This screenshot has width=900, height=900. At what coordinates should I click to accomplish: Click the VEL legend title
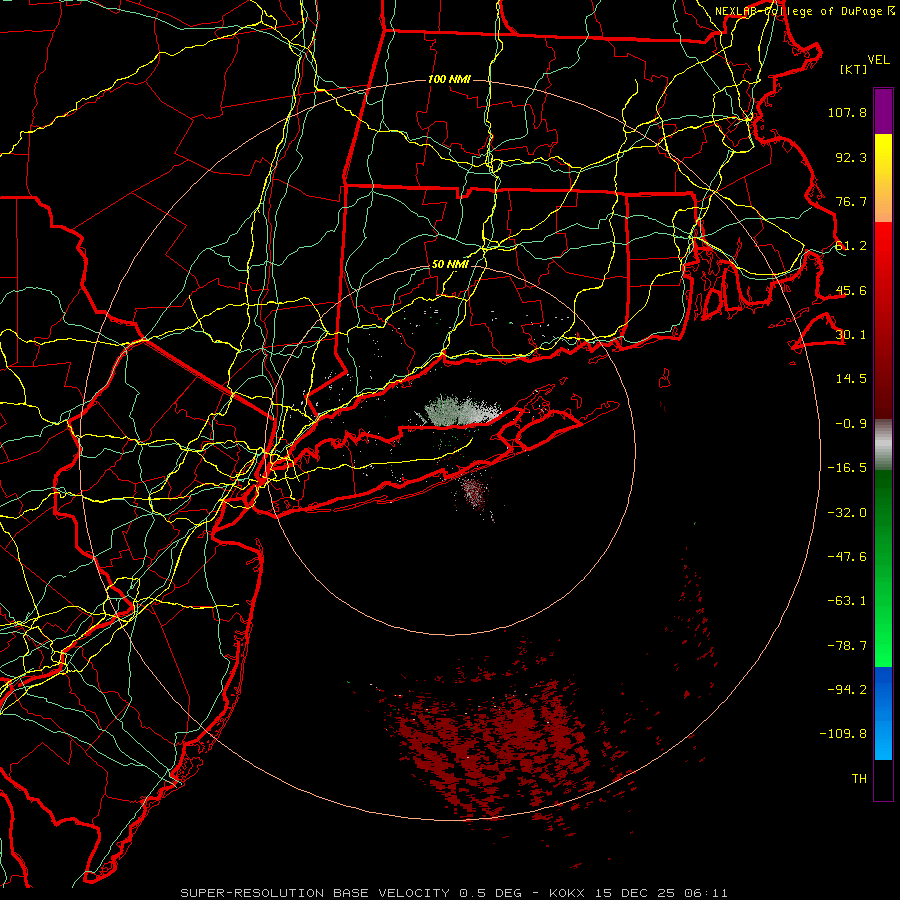[878, 59]
